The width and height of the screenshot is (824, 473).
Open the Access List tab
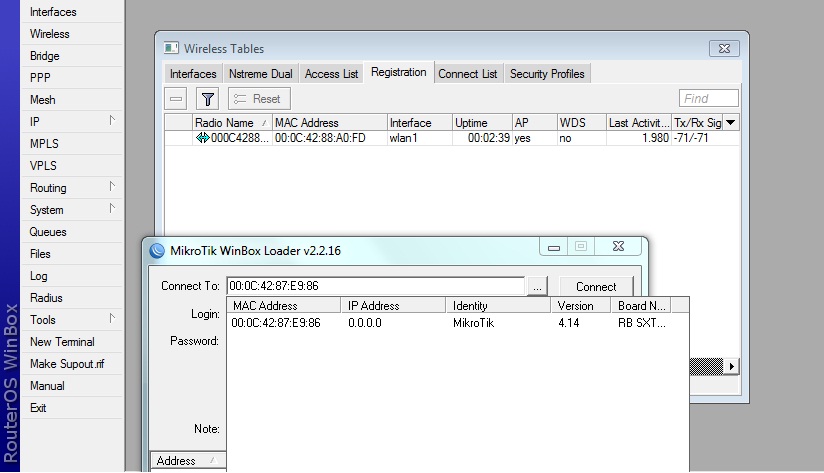pyautogui.click(x=331, y=74)
